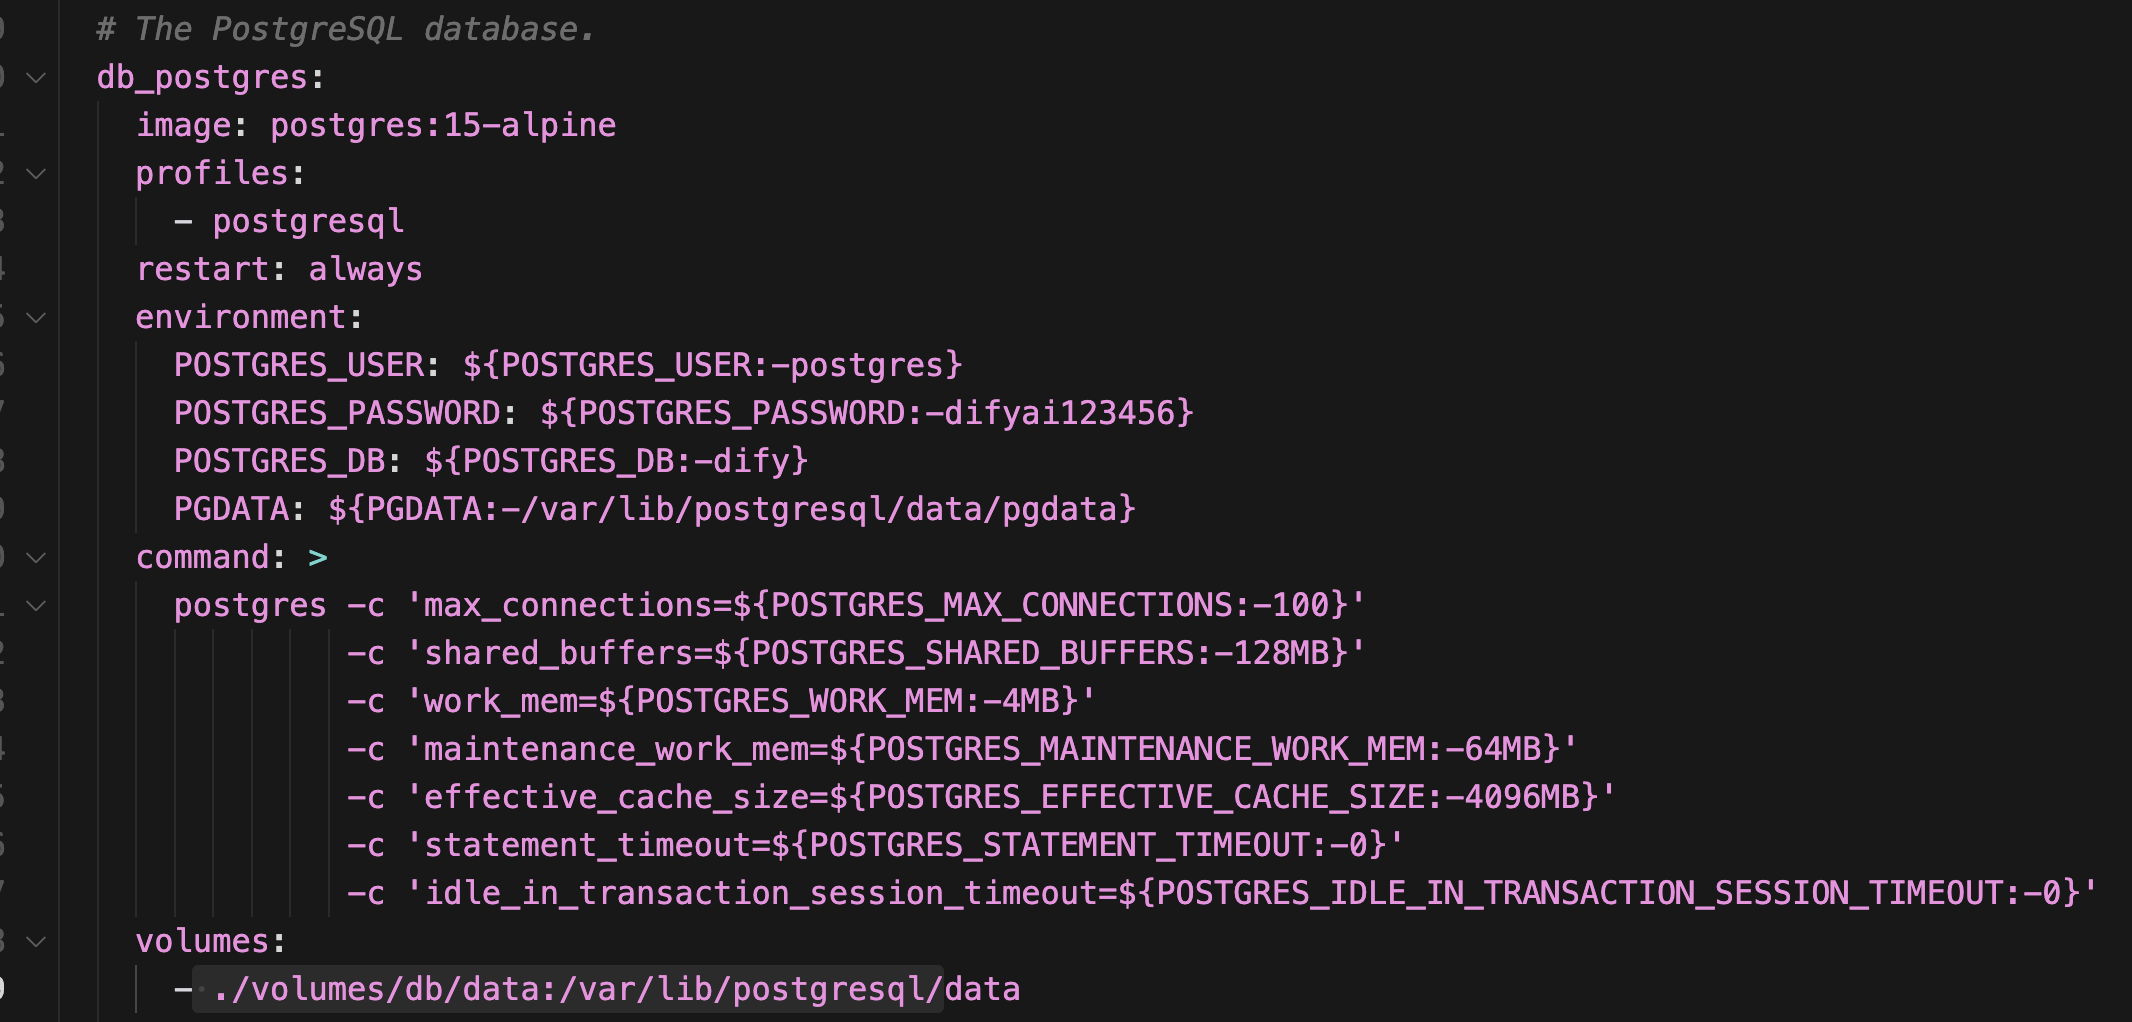This screenshot has width=2132, height=1022.
Task: Fold the environment section using its chevron
Action: click(x=36, y=318)
